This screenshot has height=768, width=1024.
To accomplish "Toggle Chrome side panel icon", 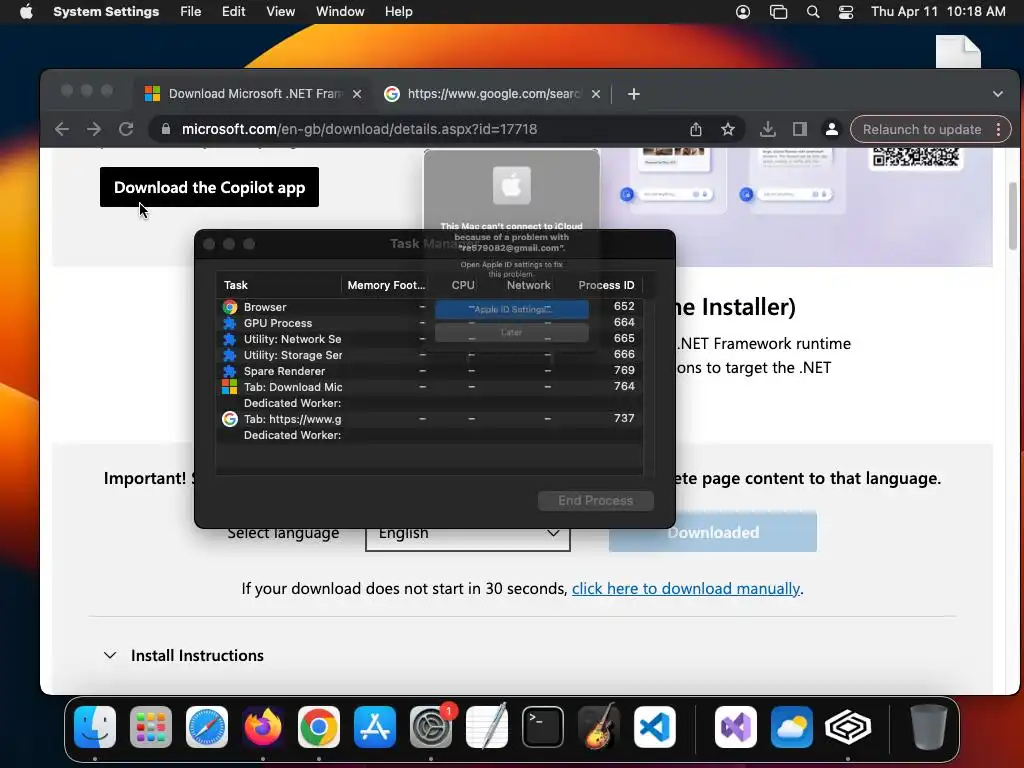I will [800, 129].
